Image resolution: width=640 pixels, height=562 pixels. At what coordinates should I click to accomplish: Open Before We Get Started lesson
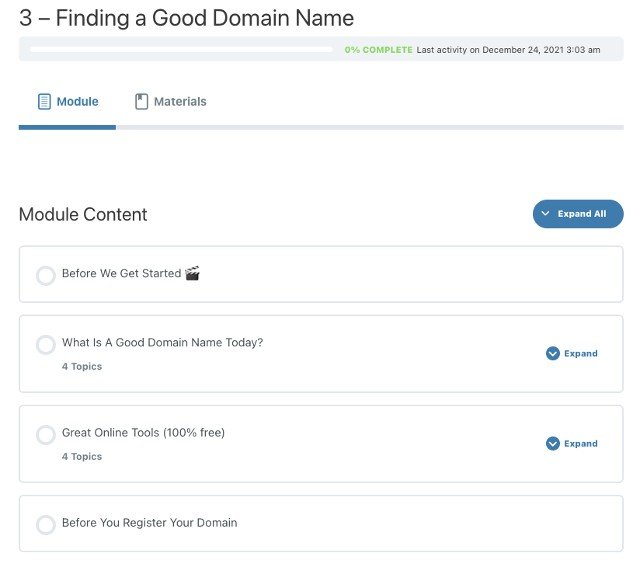click(122, 273)
